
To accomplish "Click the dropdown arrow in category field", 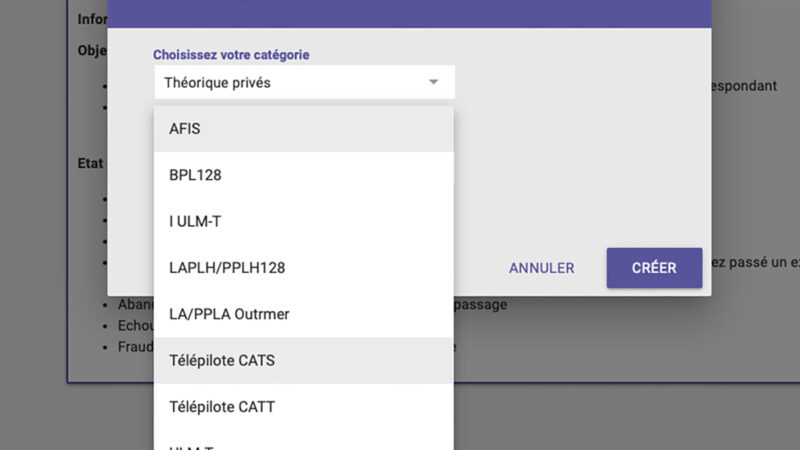I will pyautogui.click(x=433, y=82).
